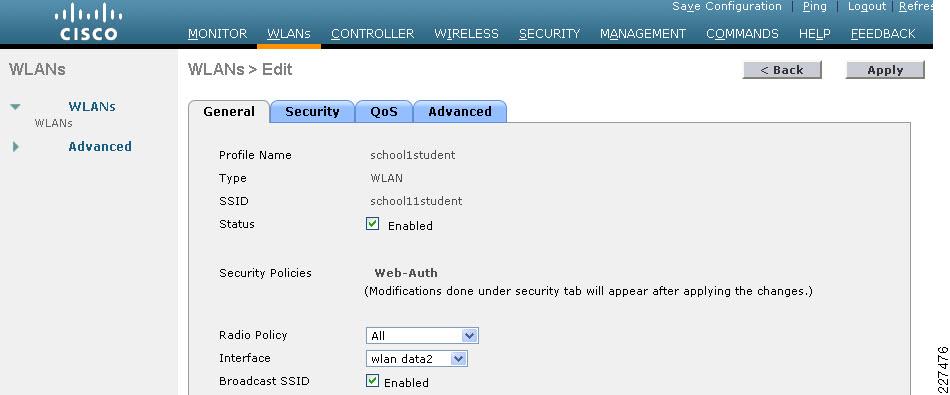Open the SECURITY menu
Screen dimensions: 950x395
[550, 34]
